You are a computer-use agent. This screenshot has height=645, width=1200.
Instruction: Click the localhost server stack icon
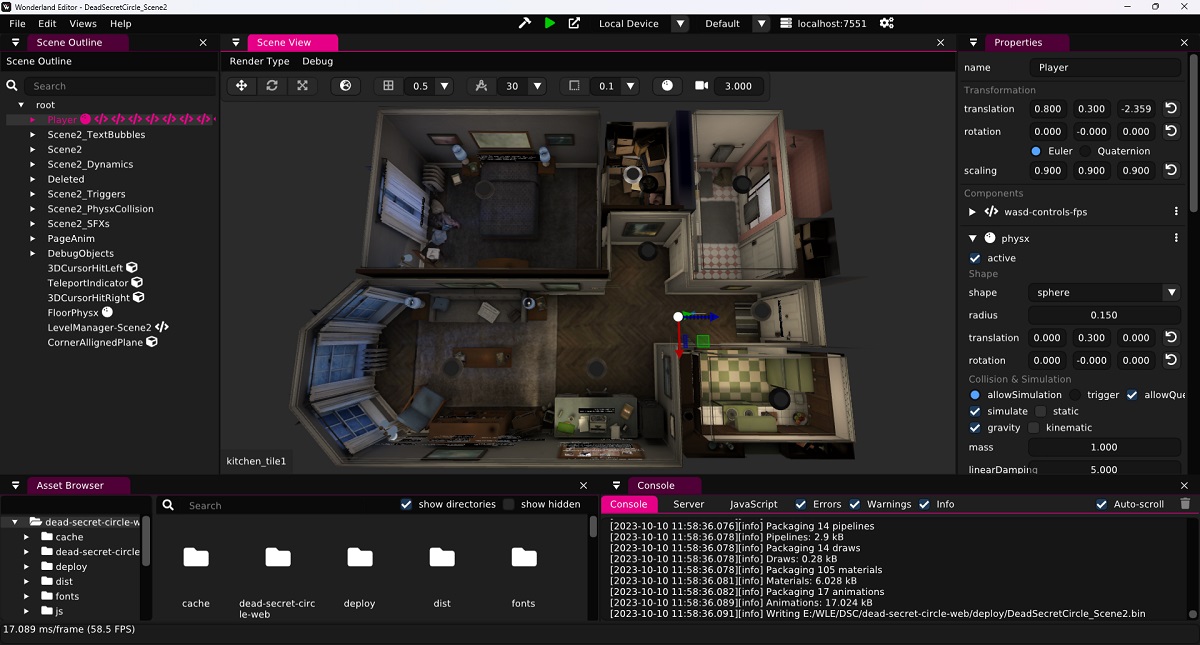tap(786, 23)
